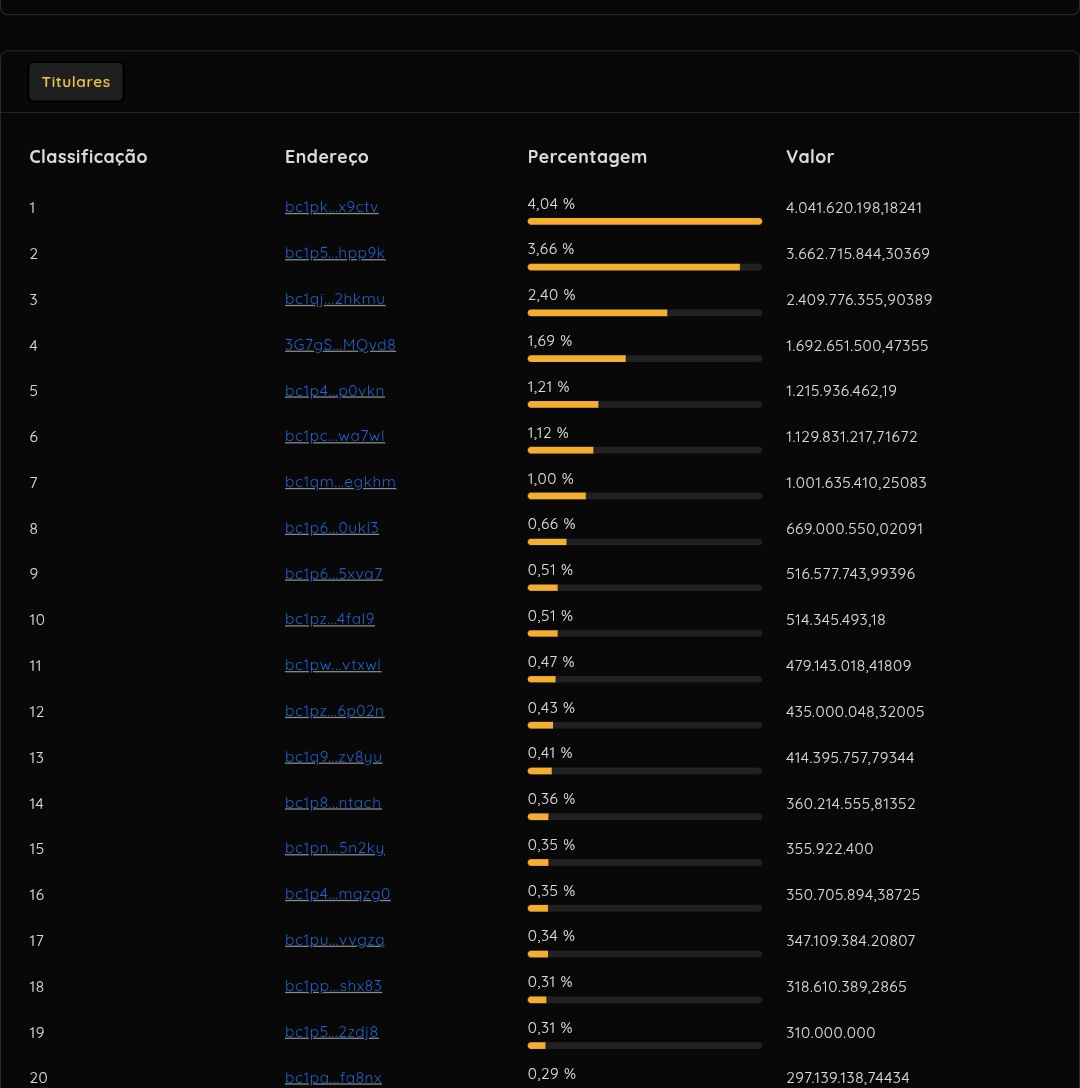Image resolution: width=1080 pixels, height=1088 pixels.
Task: Select value 479.143.018,41809
Action: tap(849, 665)
